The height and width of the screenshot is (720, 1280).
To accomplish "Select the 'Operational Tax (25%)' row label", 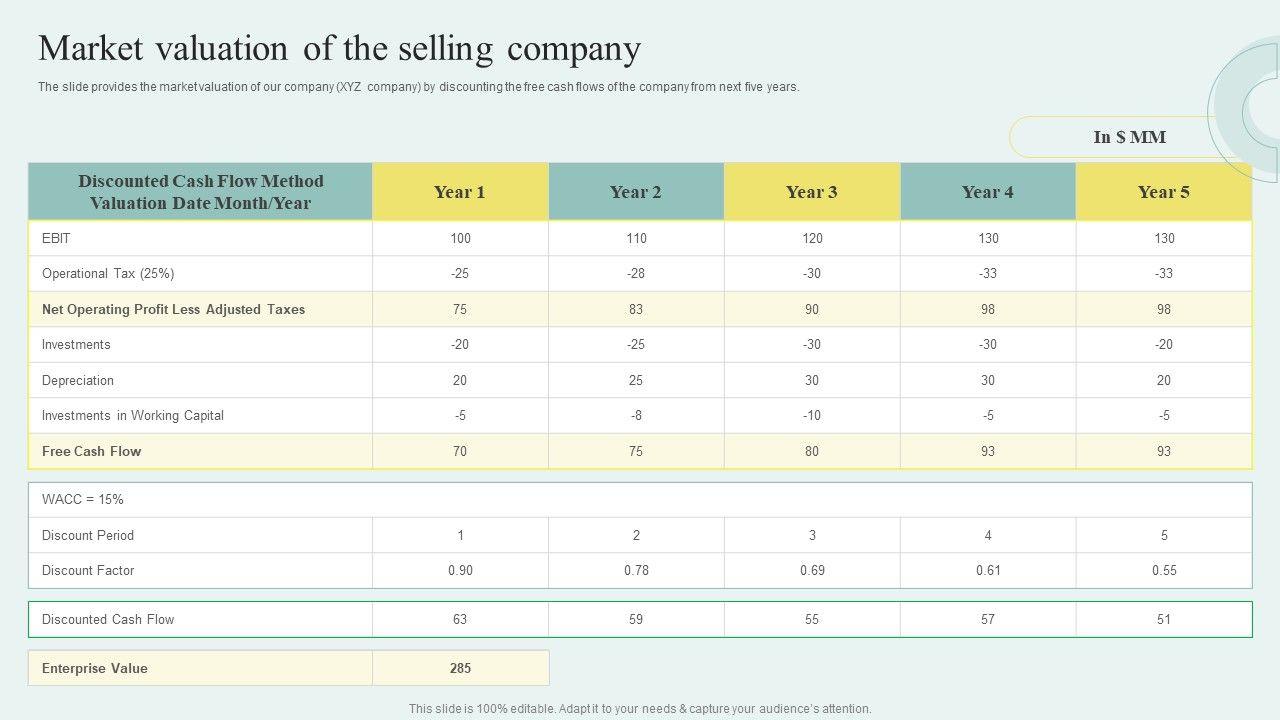I will pos(108,274).
